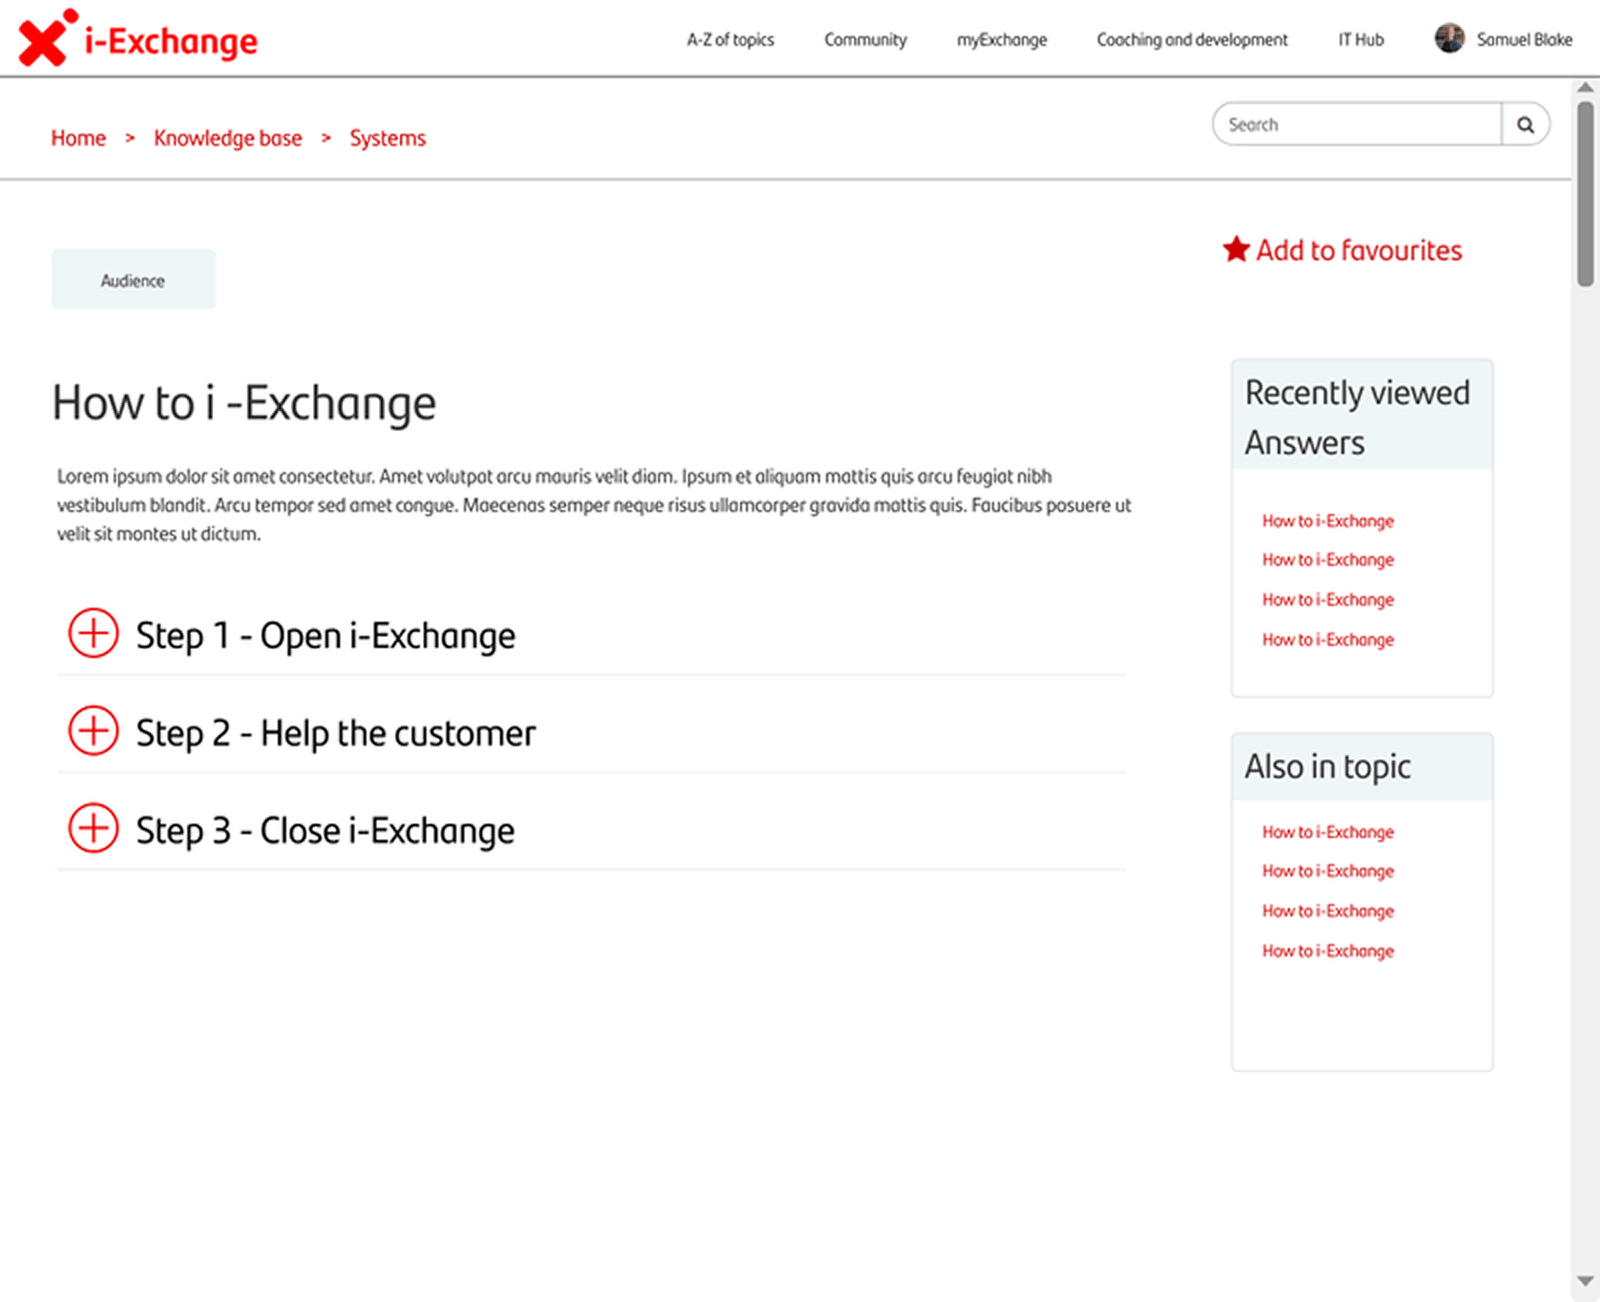The width and height of the screenshot is (1600, 1302).
Task: Click the Recently viewed Answers heading
Action: tap(1357, 417)
